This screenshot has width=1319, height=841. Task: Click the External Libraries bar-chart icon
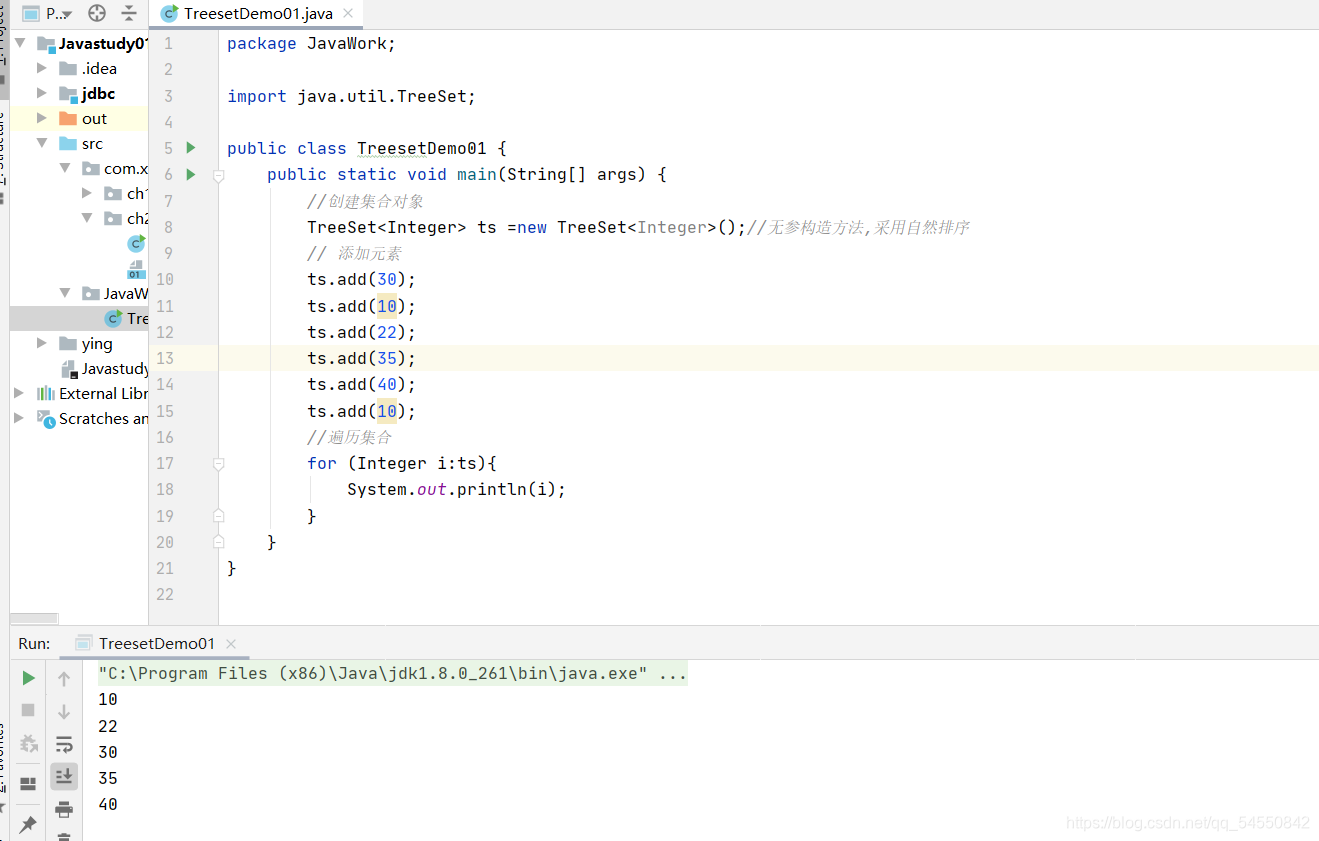tap(46, 393)
